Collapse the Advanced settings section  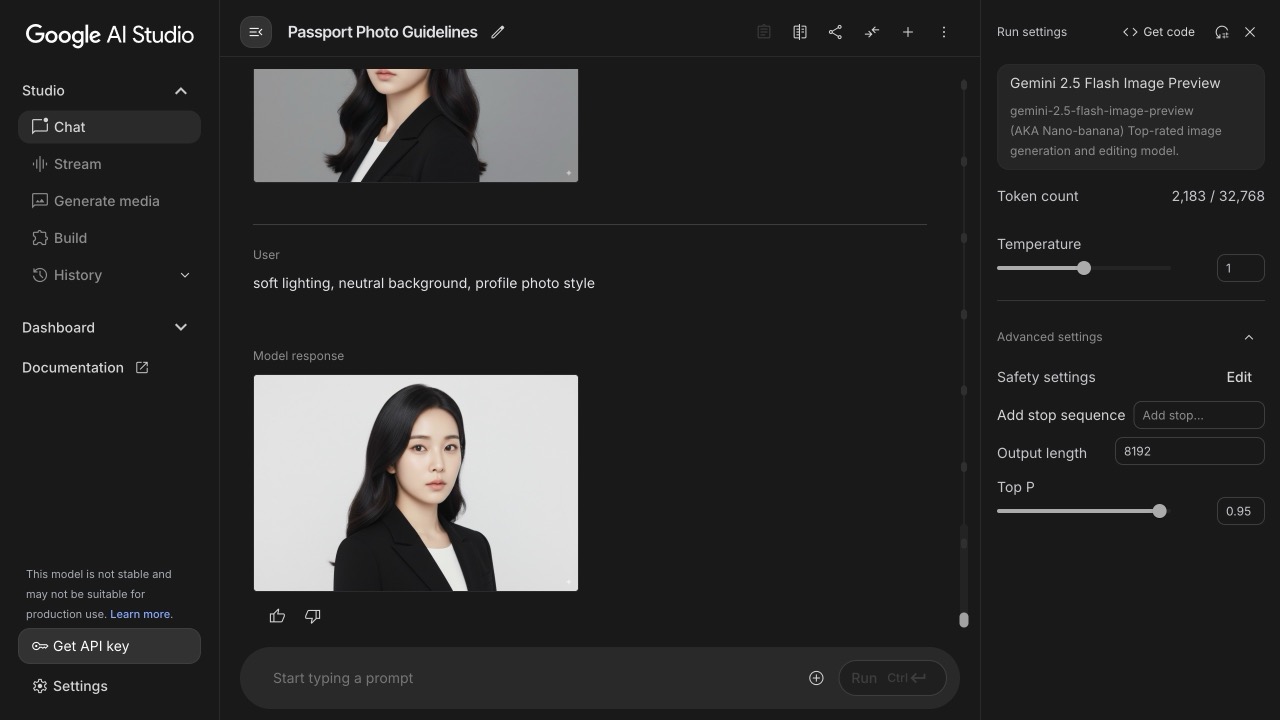pyautogui.click(x=1249, y=337)
